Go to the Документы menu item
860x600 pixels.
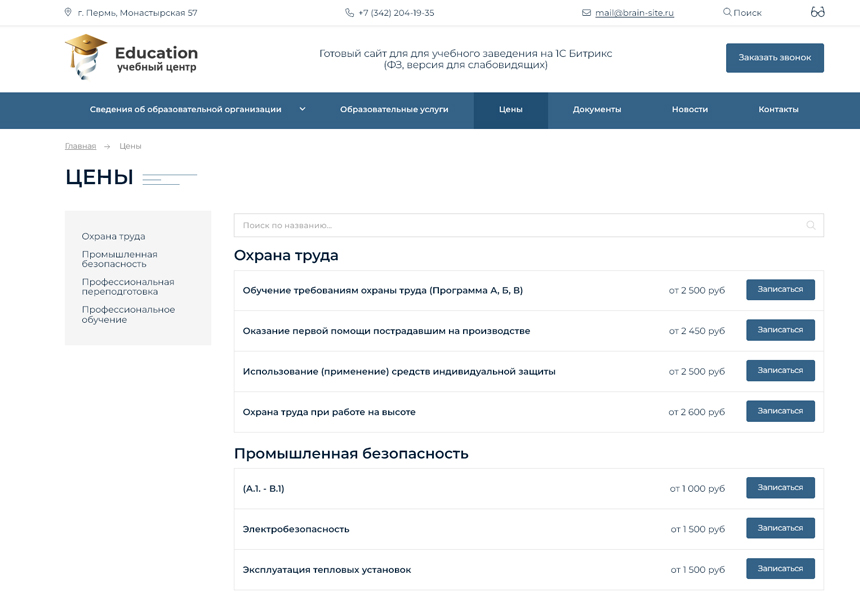pyautogui.click(x=597, y=109)
